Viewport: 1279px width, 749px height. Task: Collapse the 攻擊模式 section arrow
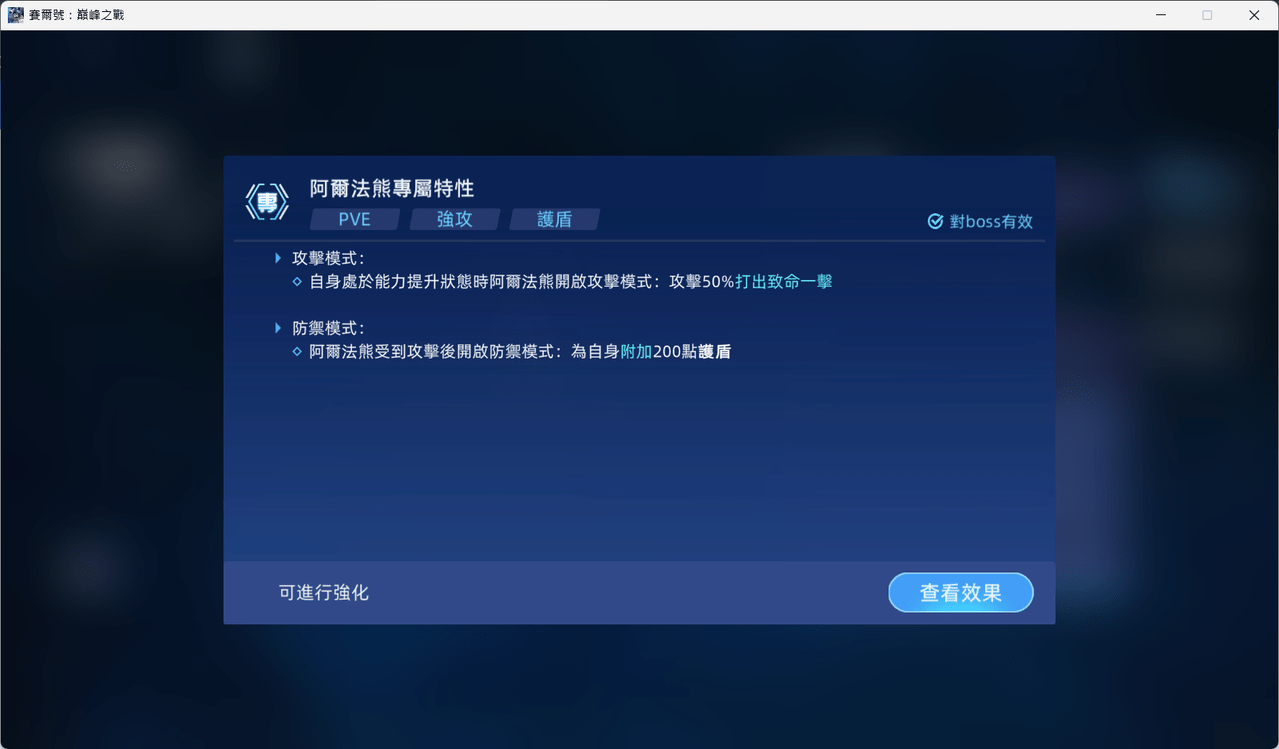pos(279,258)
